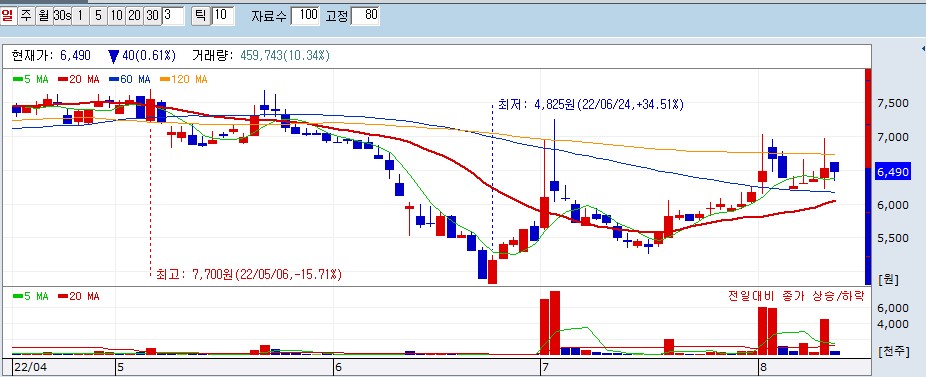The width and height of the screenshot is (926, 377).
Task: Click the 5 MA legend in price chart
Action: (x=31, y=79)
